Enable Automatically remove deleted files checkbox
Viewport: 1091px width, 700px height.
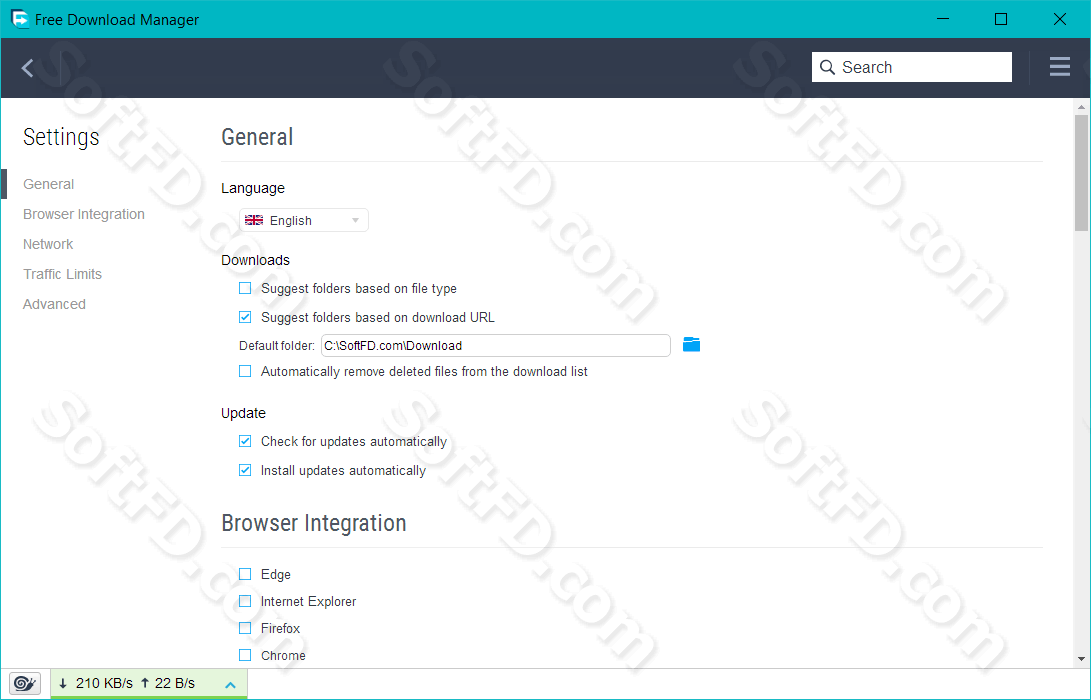(x=245, y=372)
